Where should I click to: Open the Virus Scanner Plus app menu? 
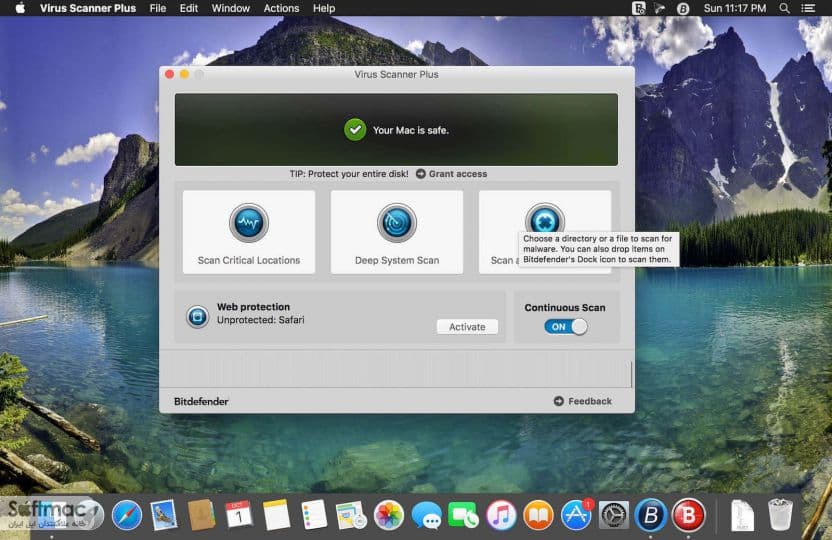(88, 8)
